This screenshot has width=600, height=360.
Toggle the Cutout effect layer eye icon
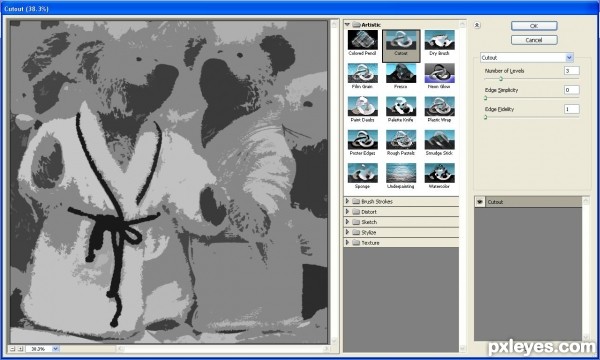(480, 202)
